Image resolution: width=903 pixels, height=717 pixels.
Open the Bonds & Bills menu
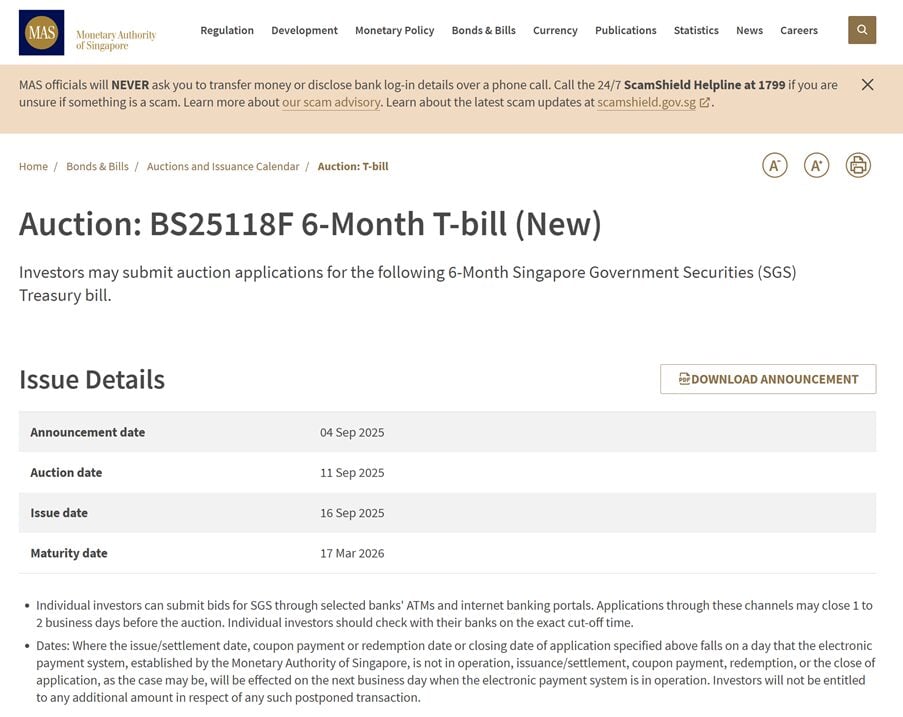(x=483, y=31)
